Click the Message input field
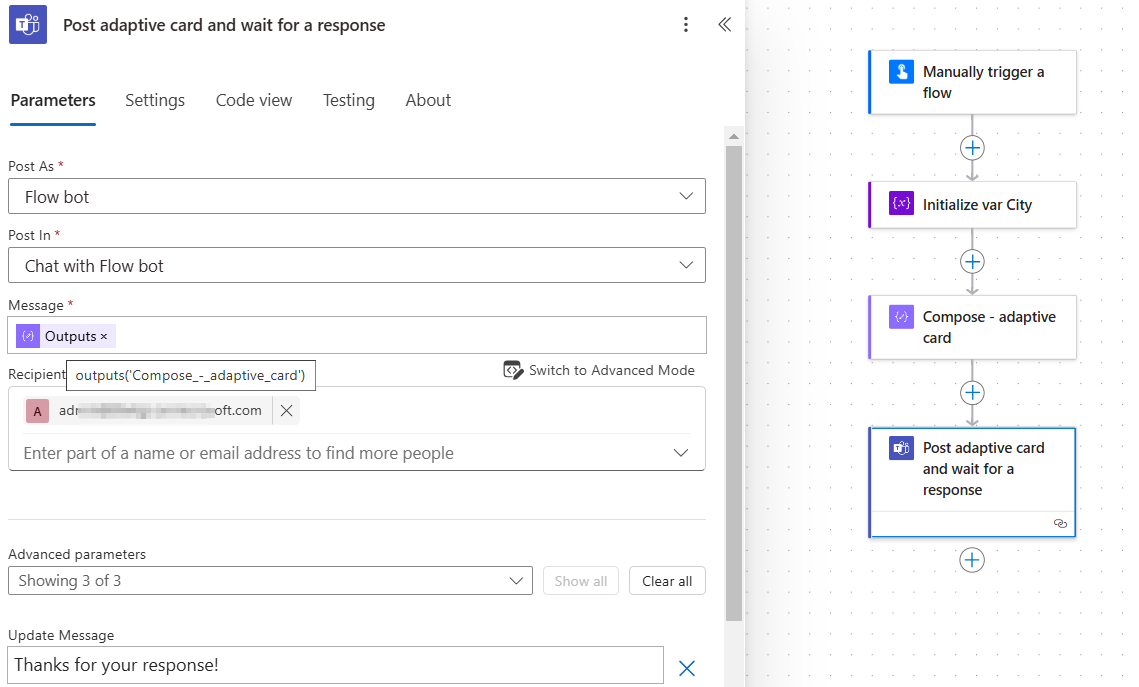 point(357,336)
